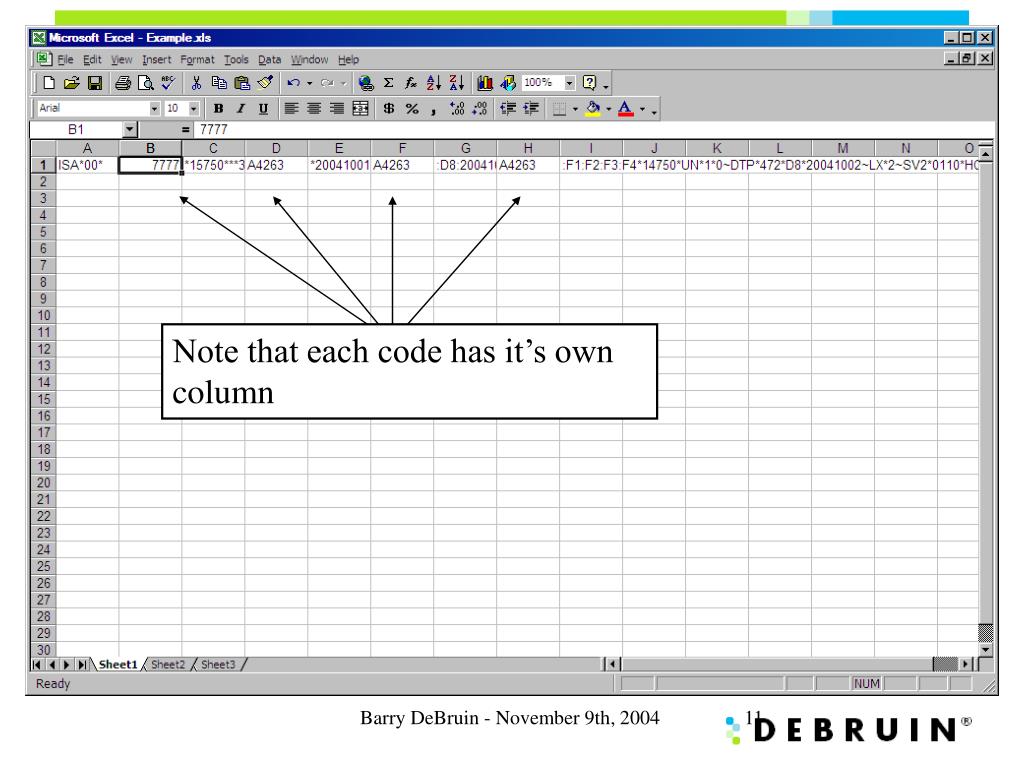Save the workbook with the floppy disk icon

pos(95,83)
